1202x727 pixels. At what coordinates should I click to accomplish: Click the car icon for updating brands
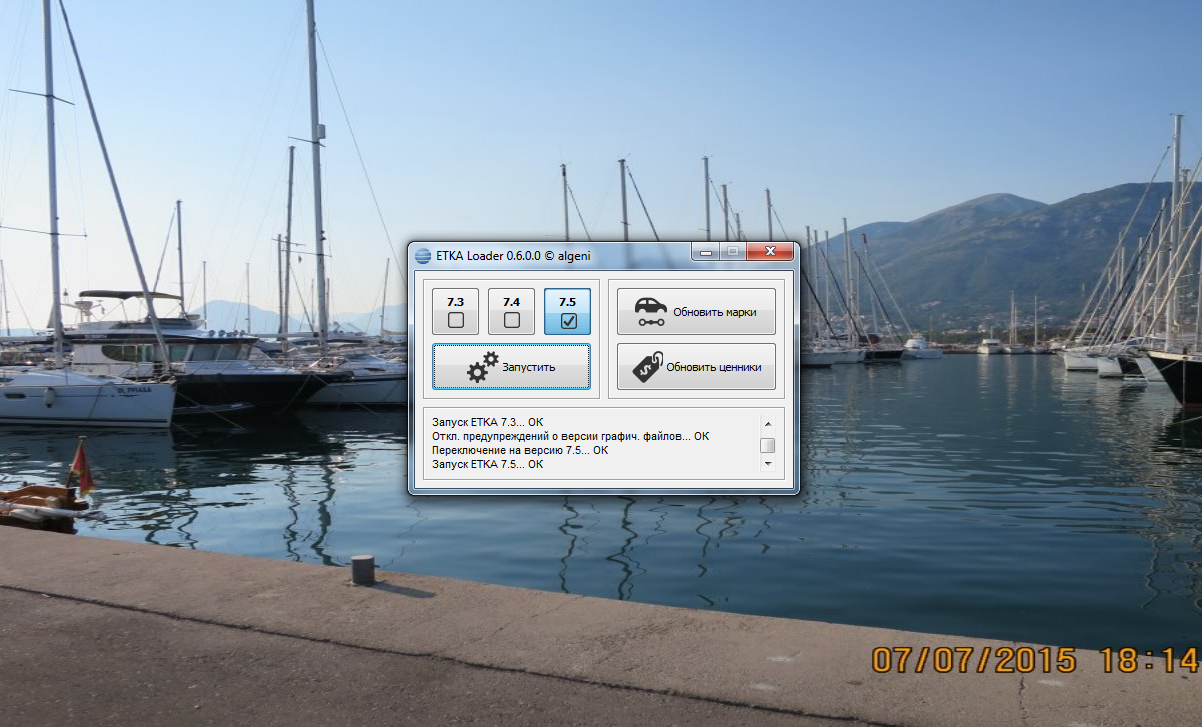point(650,311)
